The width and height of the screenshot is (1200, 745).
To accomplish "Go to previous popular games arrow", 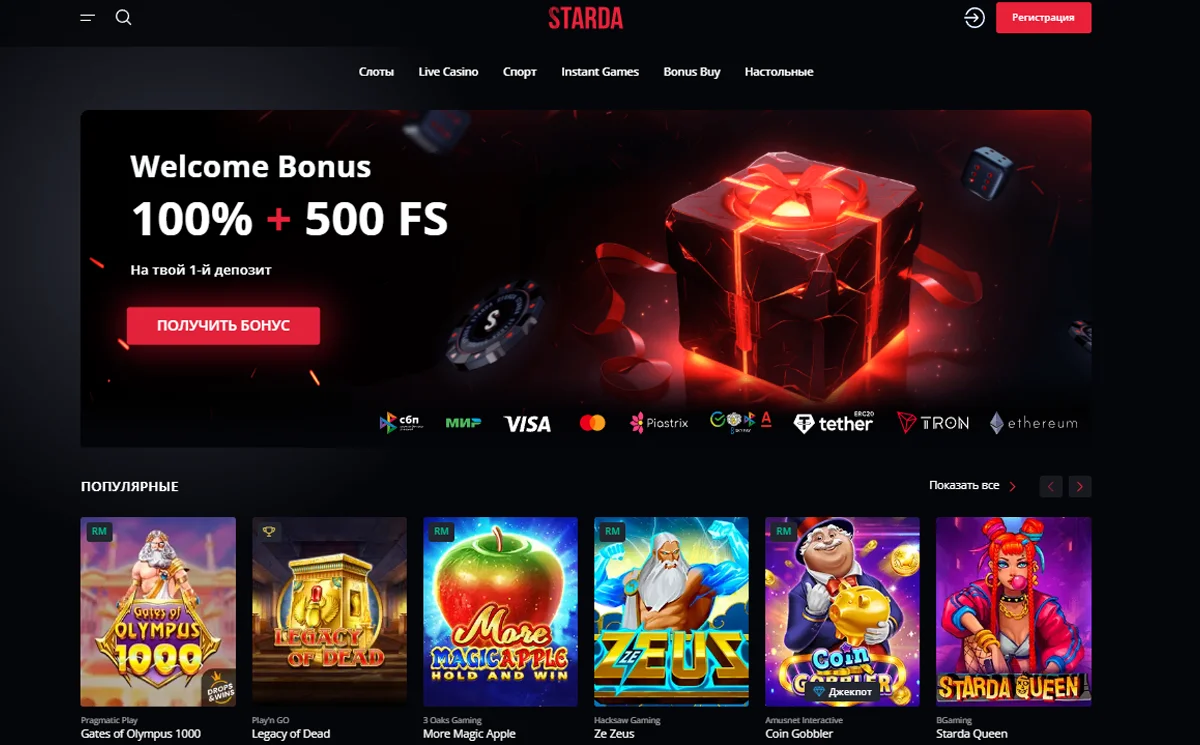I will [x=1051, y=487].
